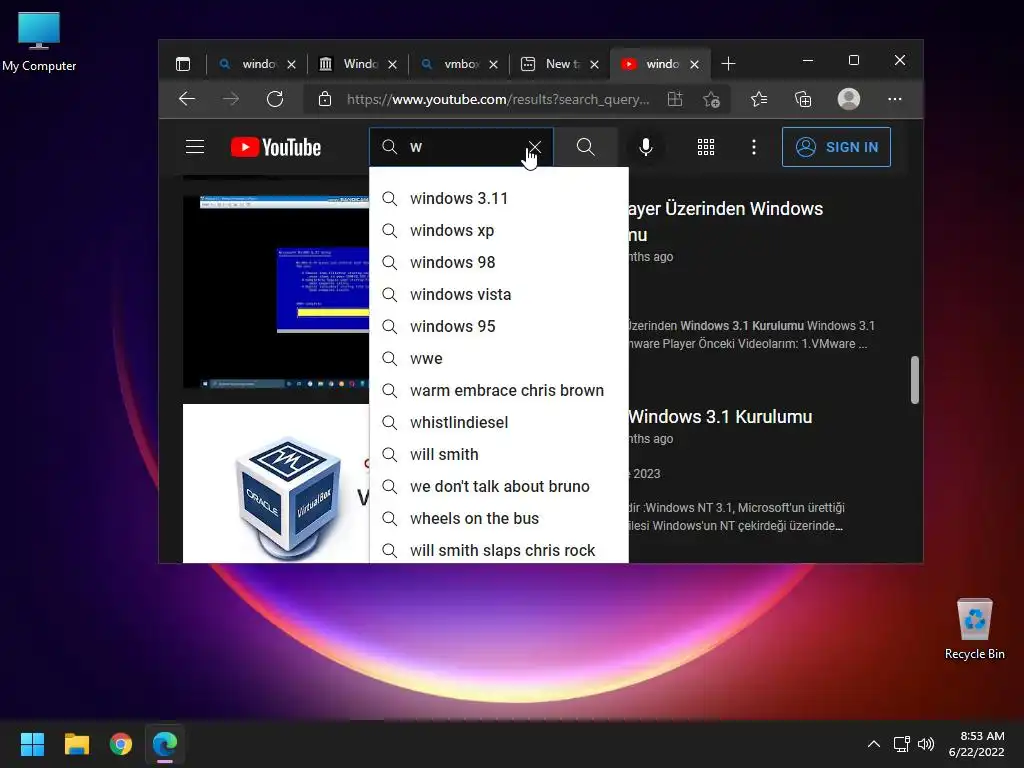Open the YouTube guide hamburger menu
The width and height of the screenshot is (1024, 768).
[x=195, y=147]
